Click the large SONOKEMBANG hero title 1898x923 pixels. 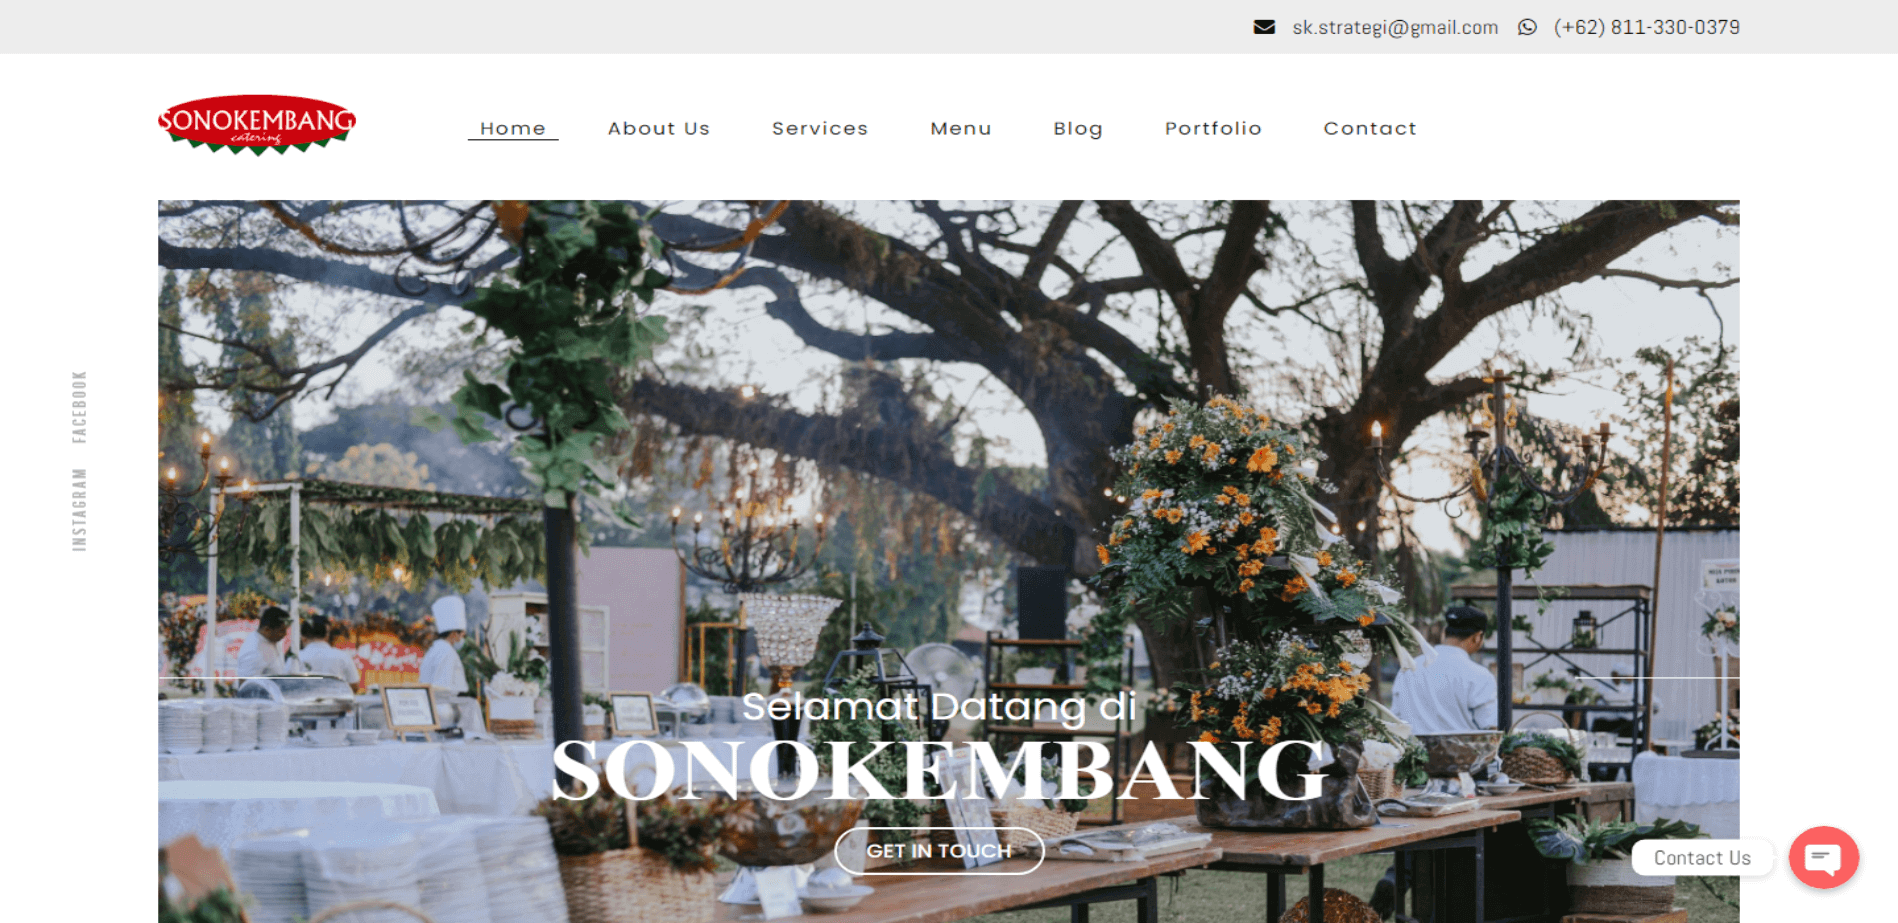(941, 770)
